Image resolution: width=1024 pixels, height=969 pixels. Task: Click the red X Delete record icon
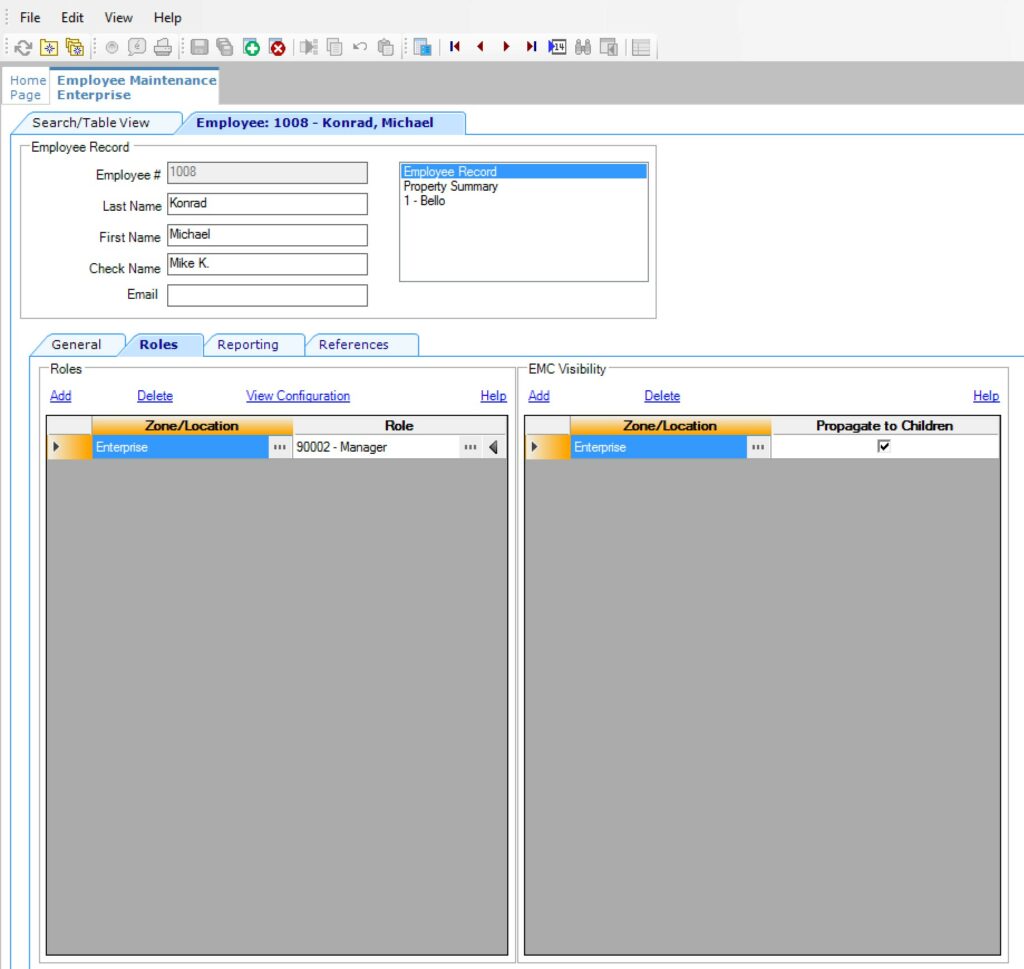pyautogui.click(x=278, y=47)
